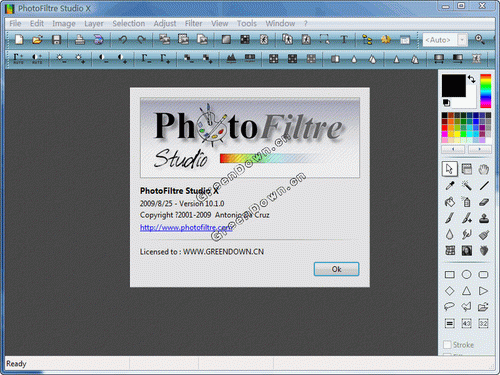This screenshot has height=375, width=500.
Task: Select the Hand move tool
Action: 484,169
